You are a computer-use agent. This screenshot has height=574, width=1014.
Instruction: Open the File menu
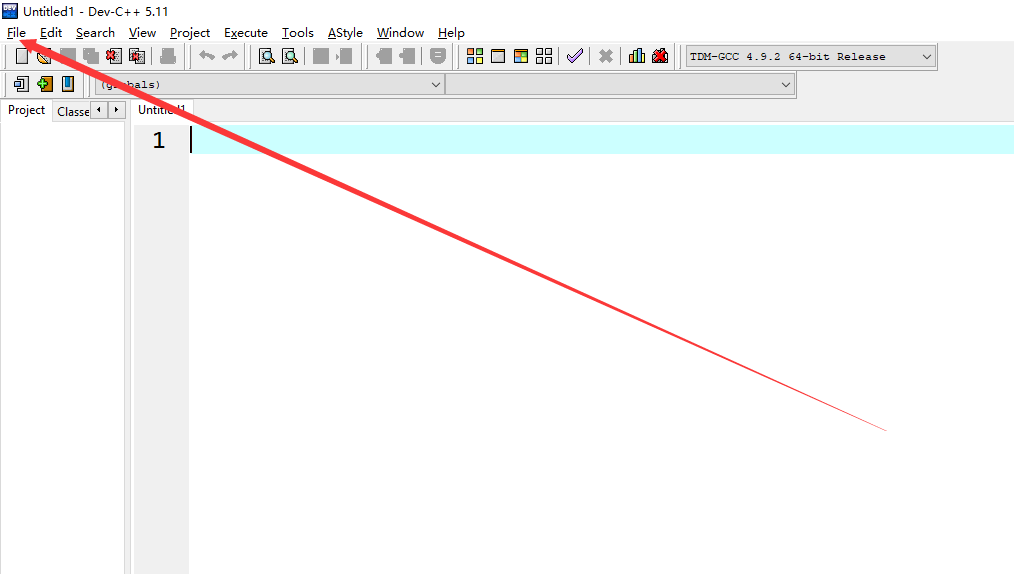(x=16, y=33)
